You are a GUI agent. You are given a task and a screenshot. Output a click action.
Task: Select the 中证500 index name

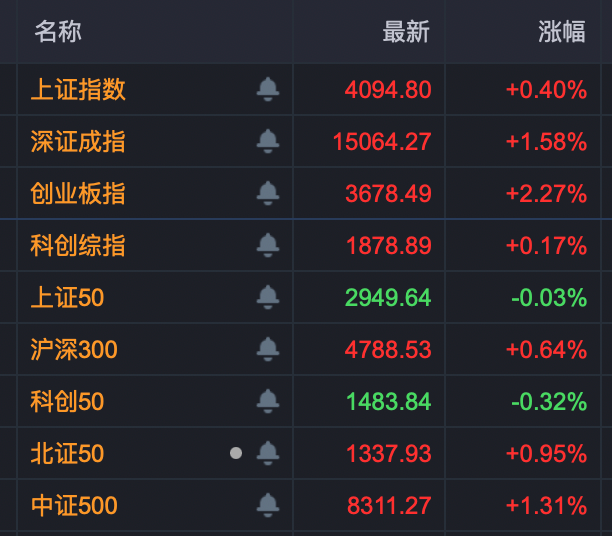click(x=74, y=506)
